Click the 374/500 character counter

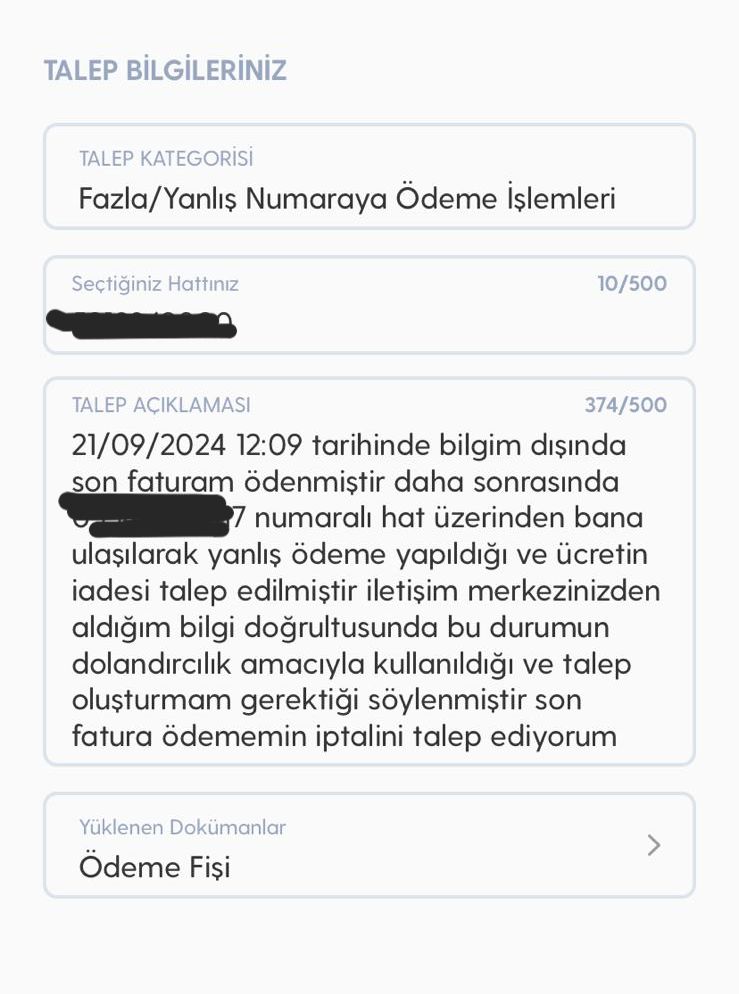pos(625,405)
